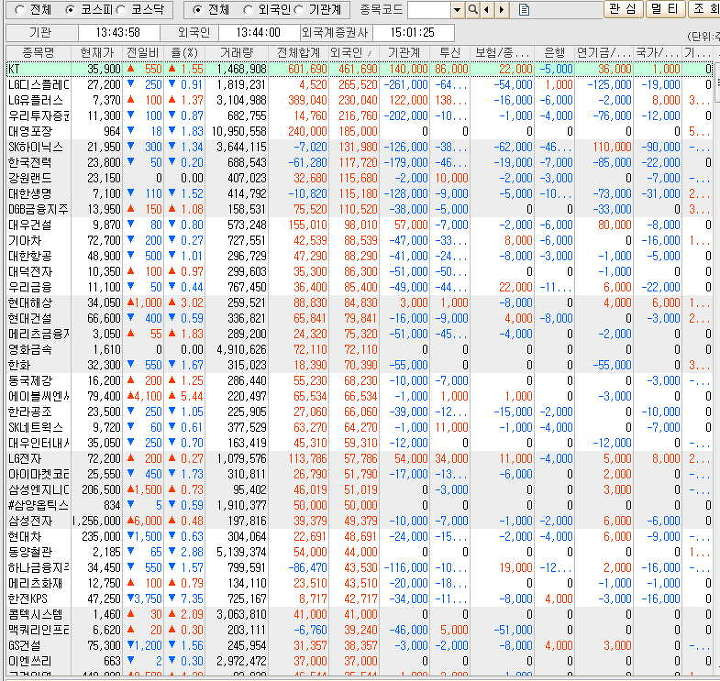Select the 기관계 investor radio button
Image resolution: width=720 pixels, height=681 pixels.
(x=298, y=10)
